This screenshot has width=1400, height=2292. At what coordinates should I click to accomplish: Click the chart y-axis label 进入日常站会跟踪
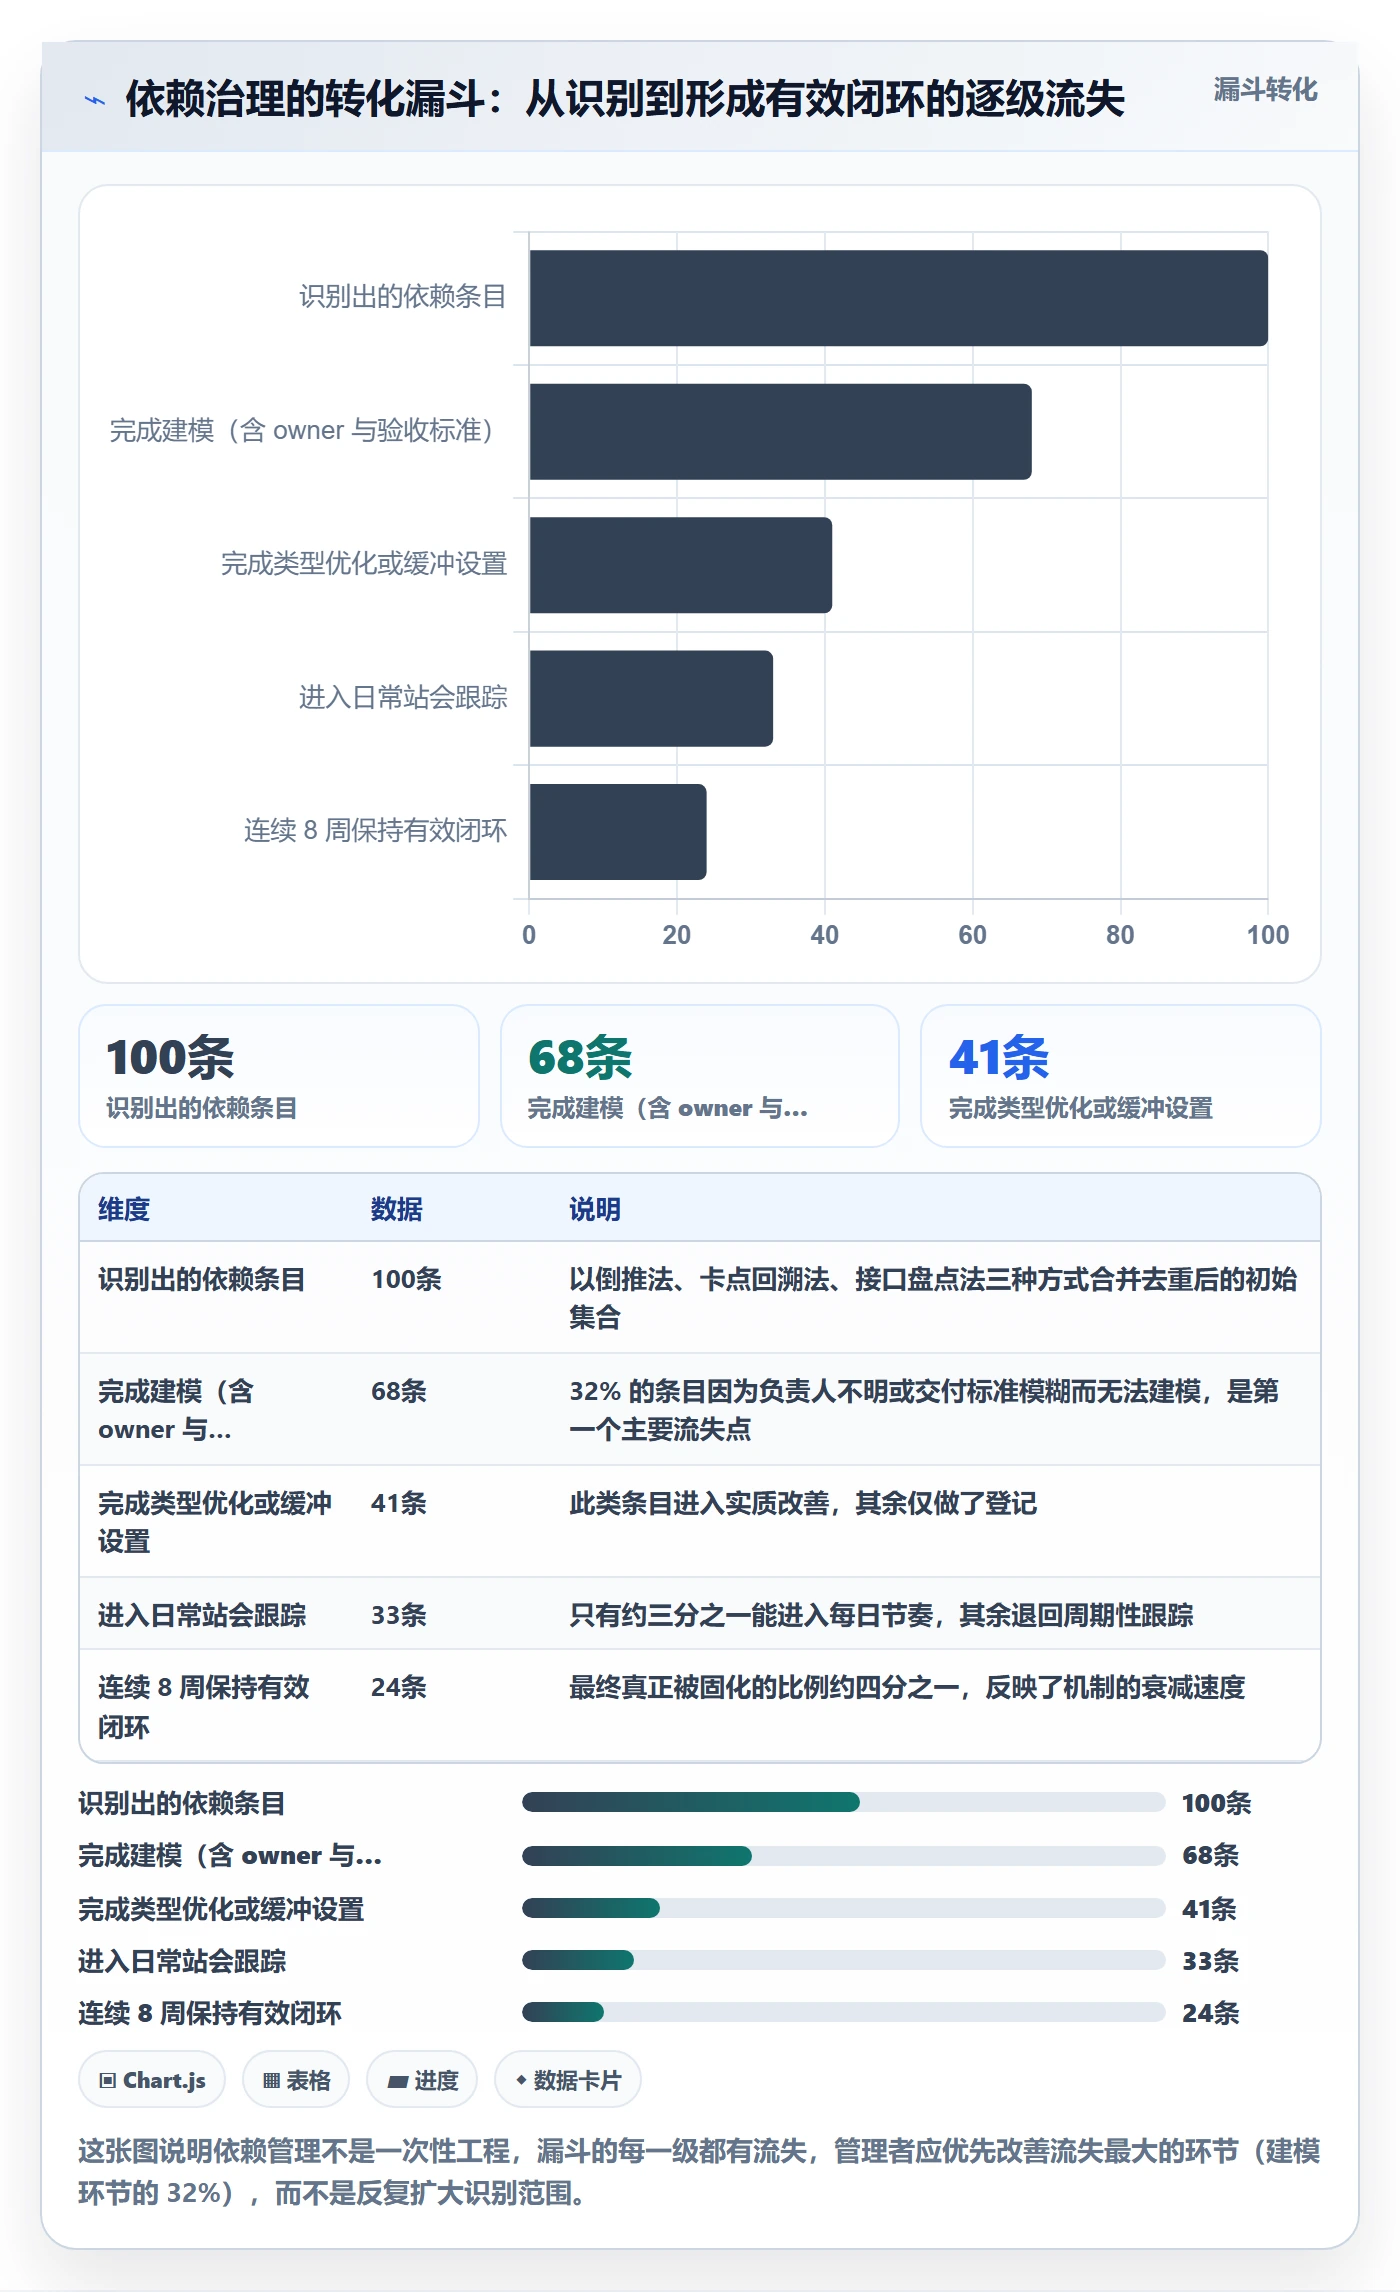(403, 698)
